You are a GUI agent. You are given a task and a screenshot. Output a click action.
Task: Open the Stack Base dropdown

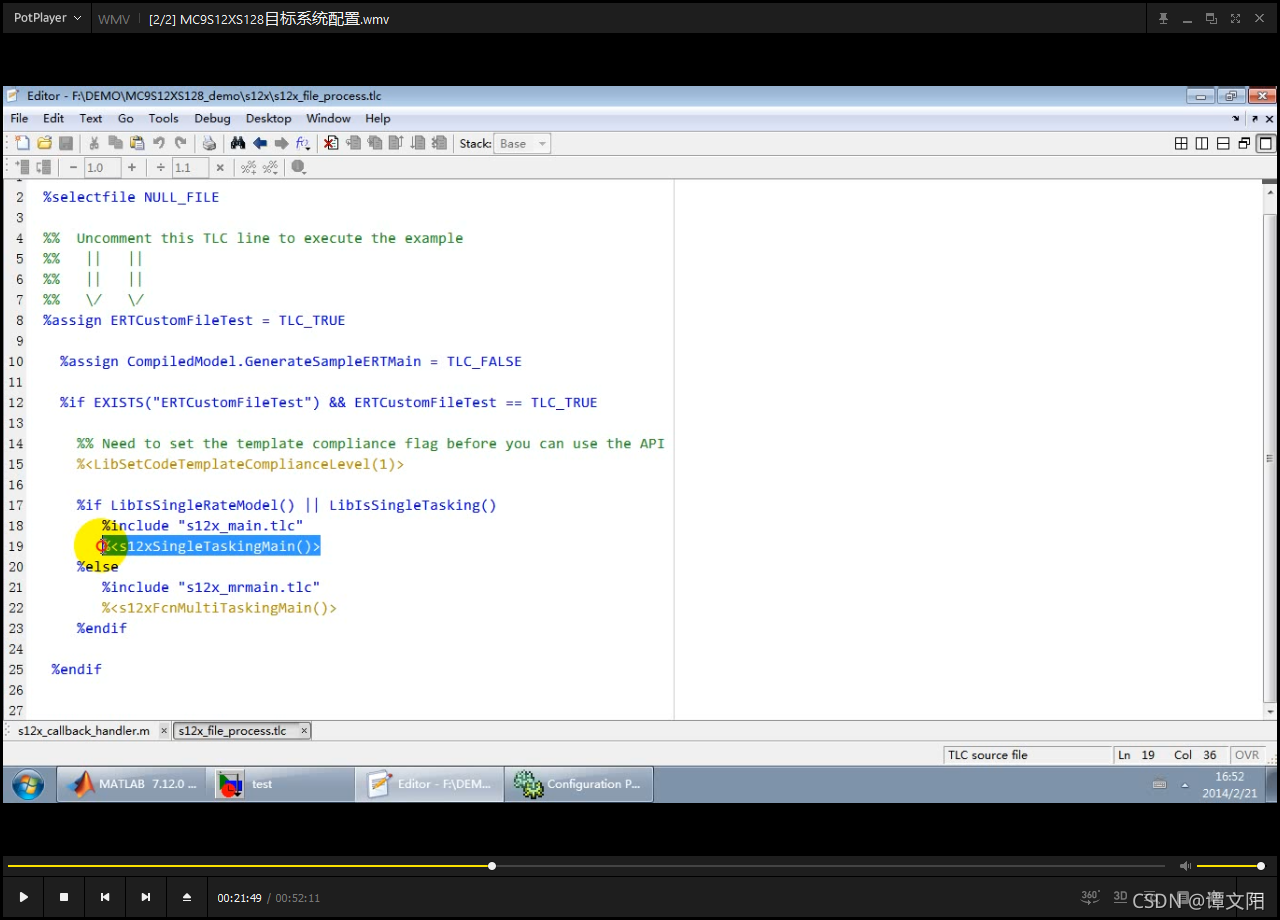click(x=522, y=143)
